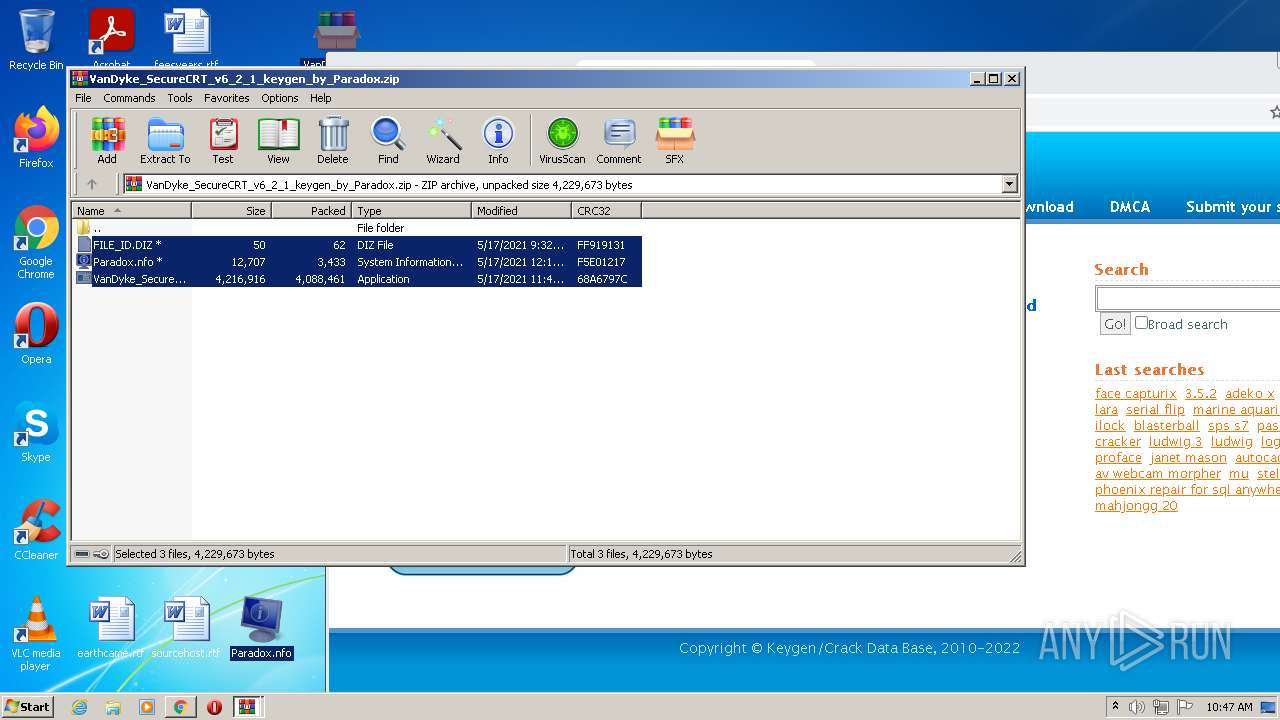1280x720 pixels.
Task: Open the Help menu
Action: point(320,98)
